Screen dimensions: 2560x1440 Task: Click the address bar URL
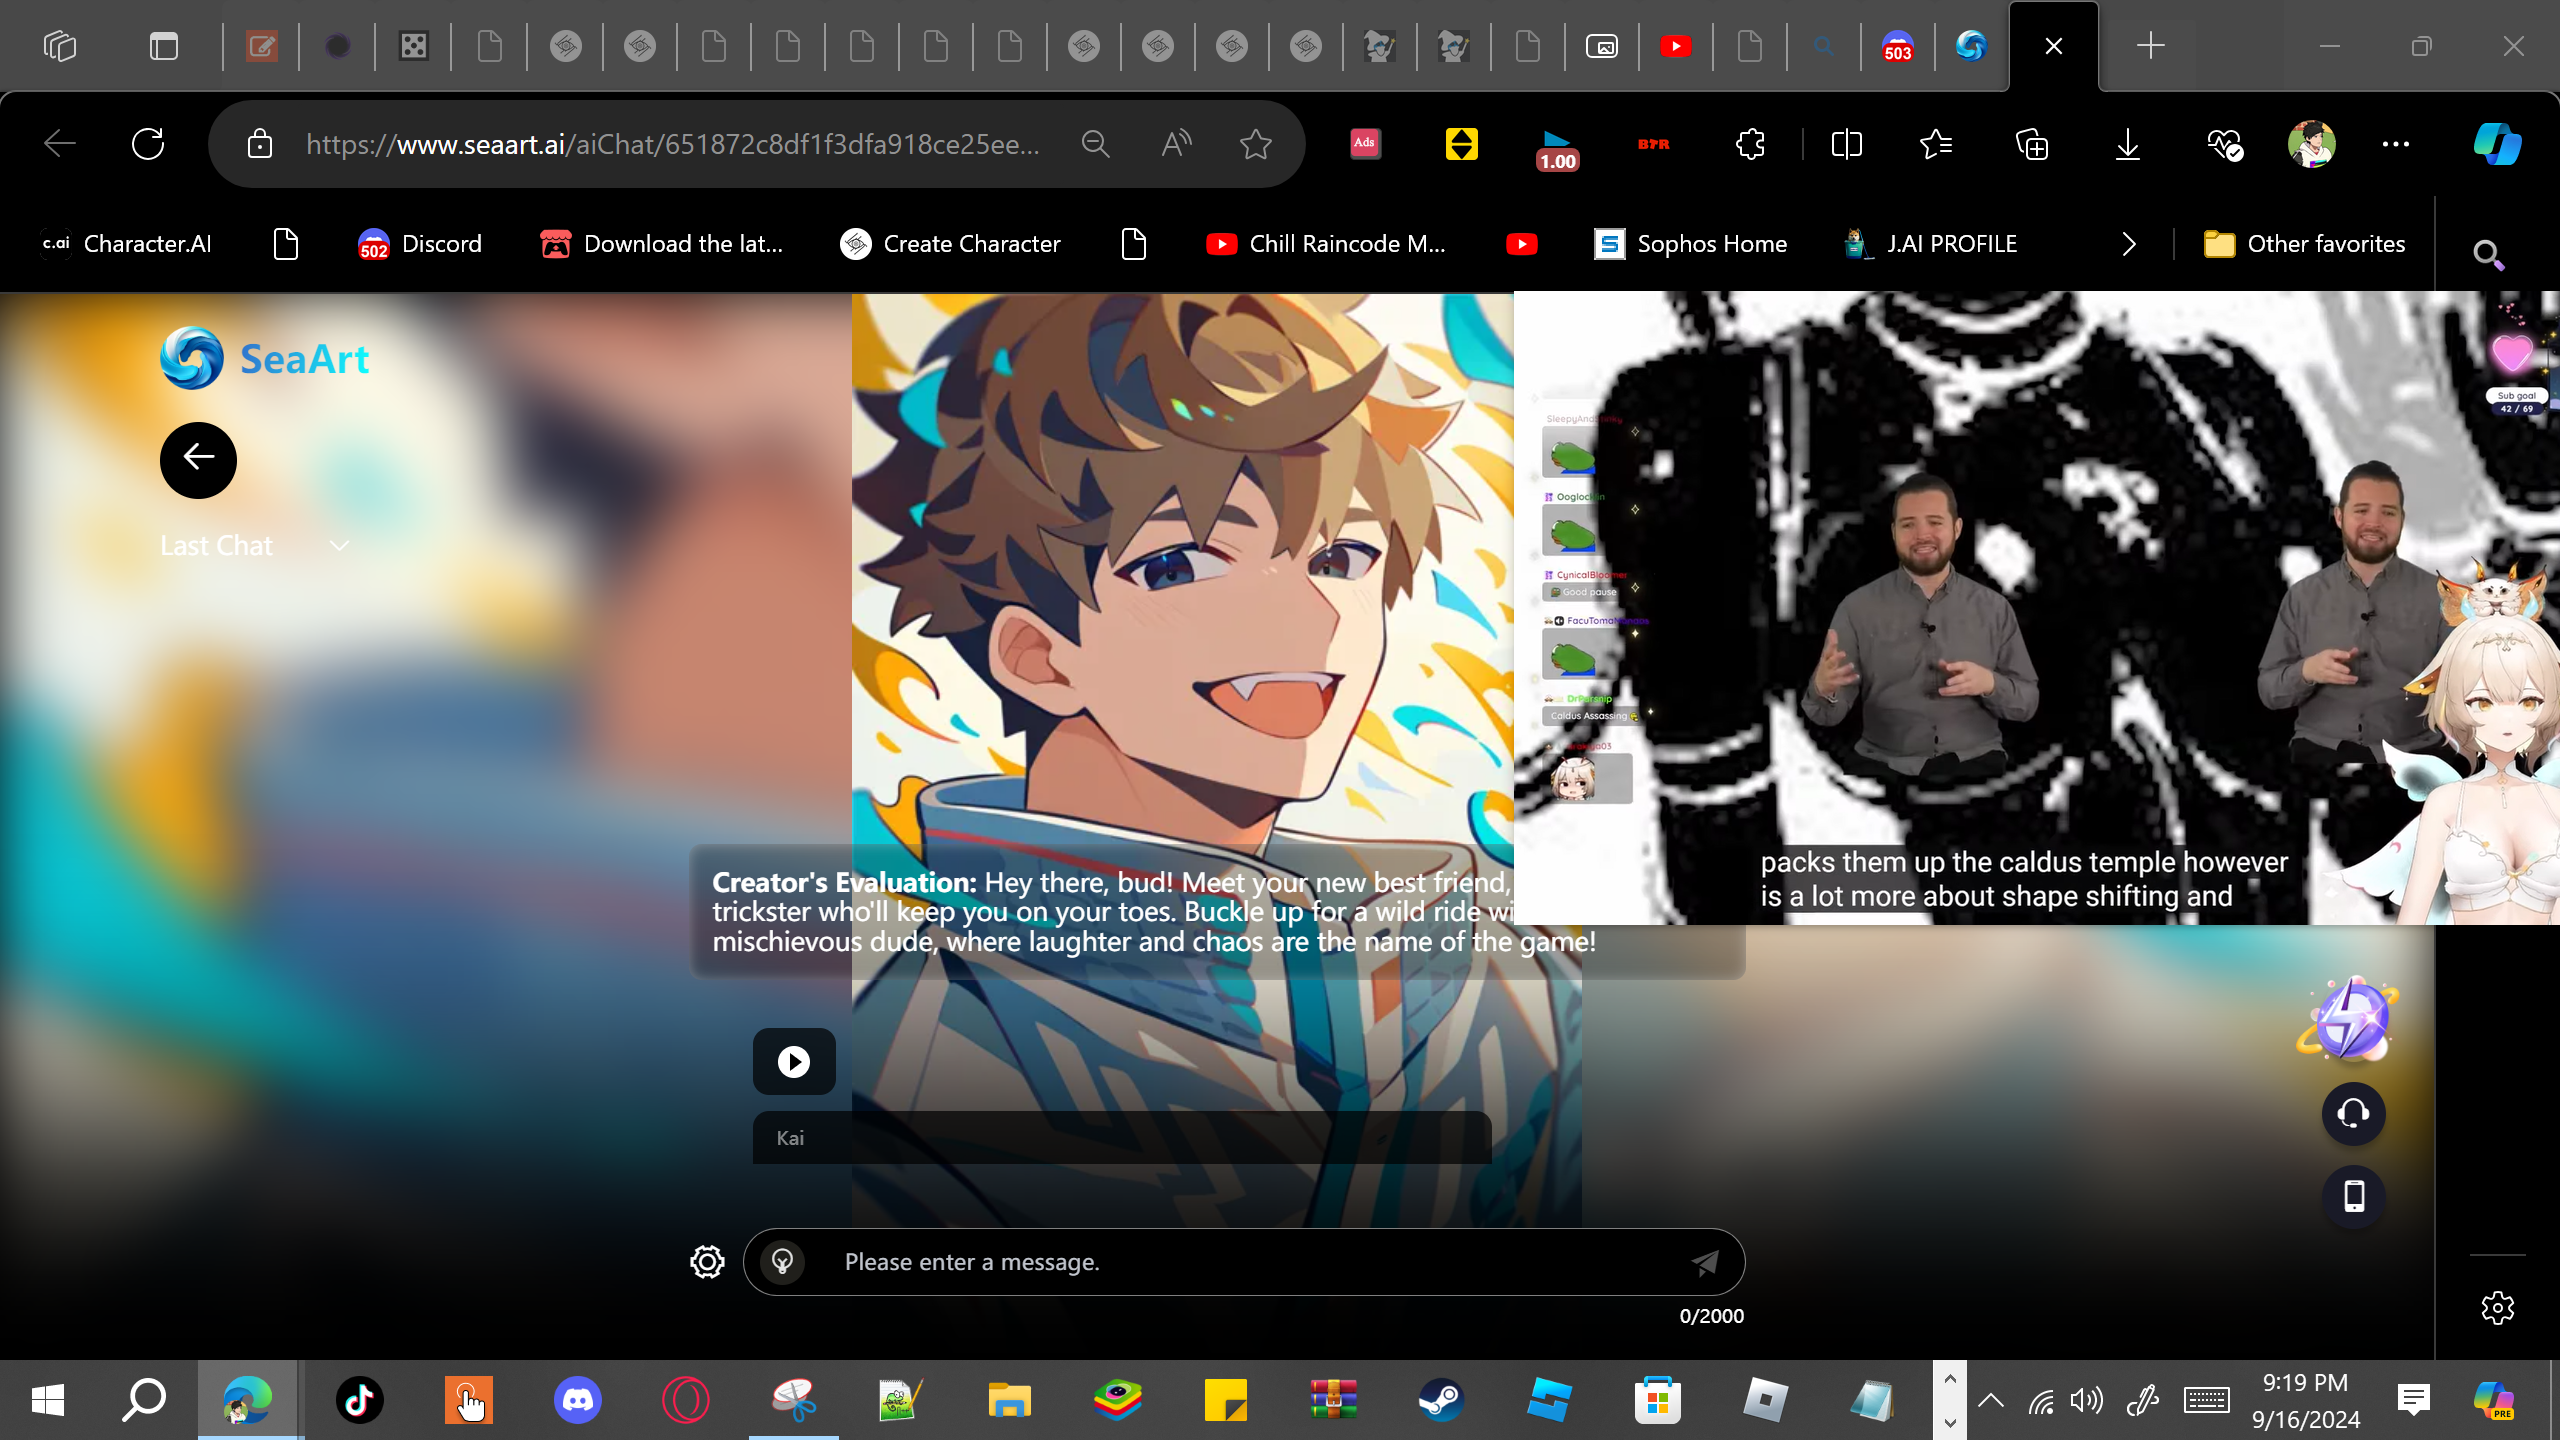point(673,144)
